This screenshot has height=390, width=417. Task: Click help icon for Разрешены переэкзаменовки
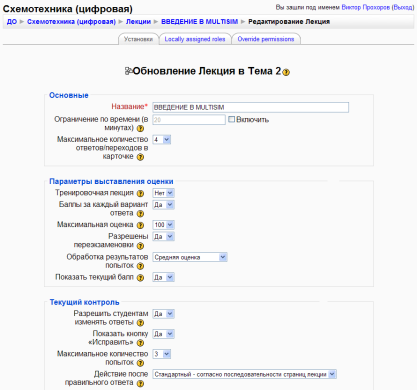click(x=141, y=246)
